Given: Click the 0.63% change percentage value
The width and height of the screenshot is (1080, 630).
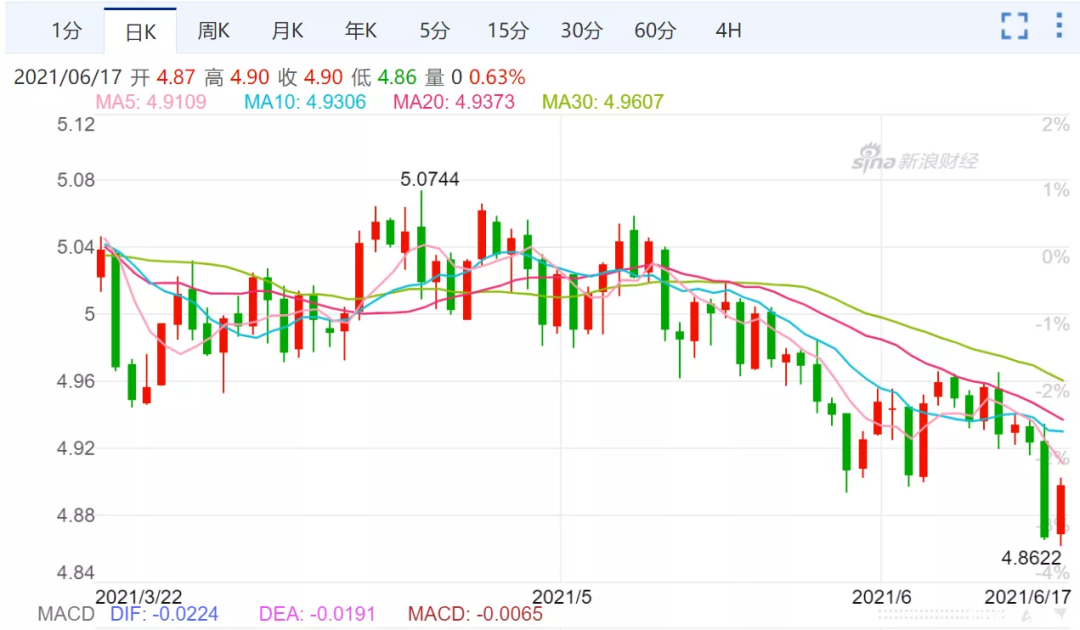Looking at the screenshot, I should pyautogui.click(x=497, y=77).
